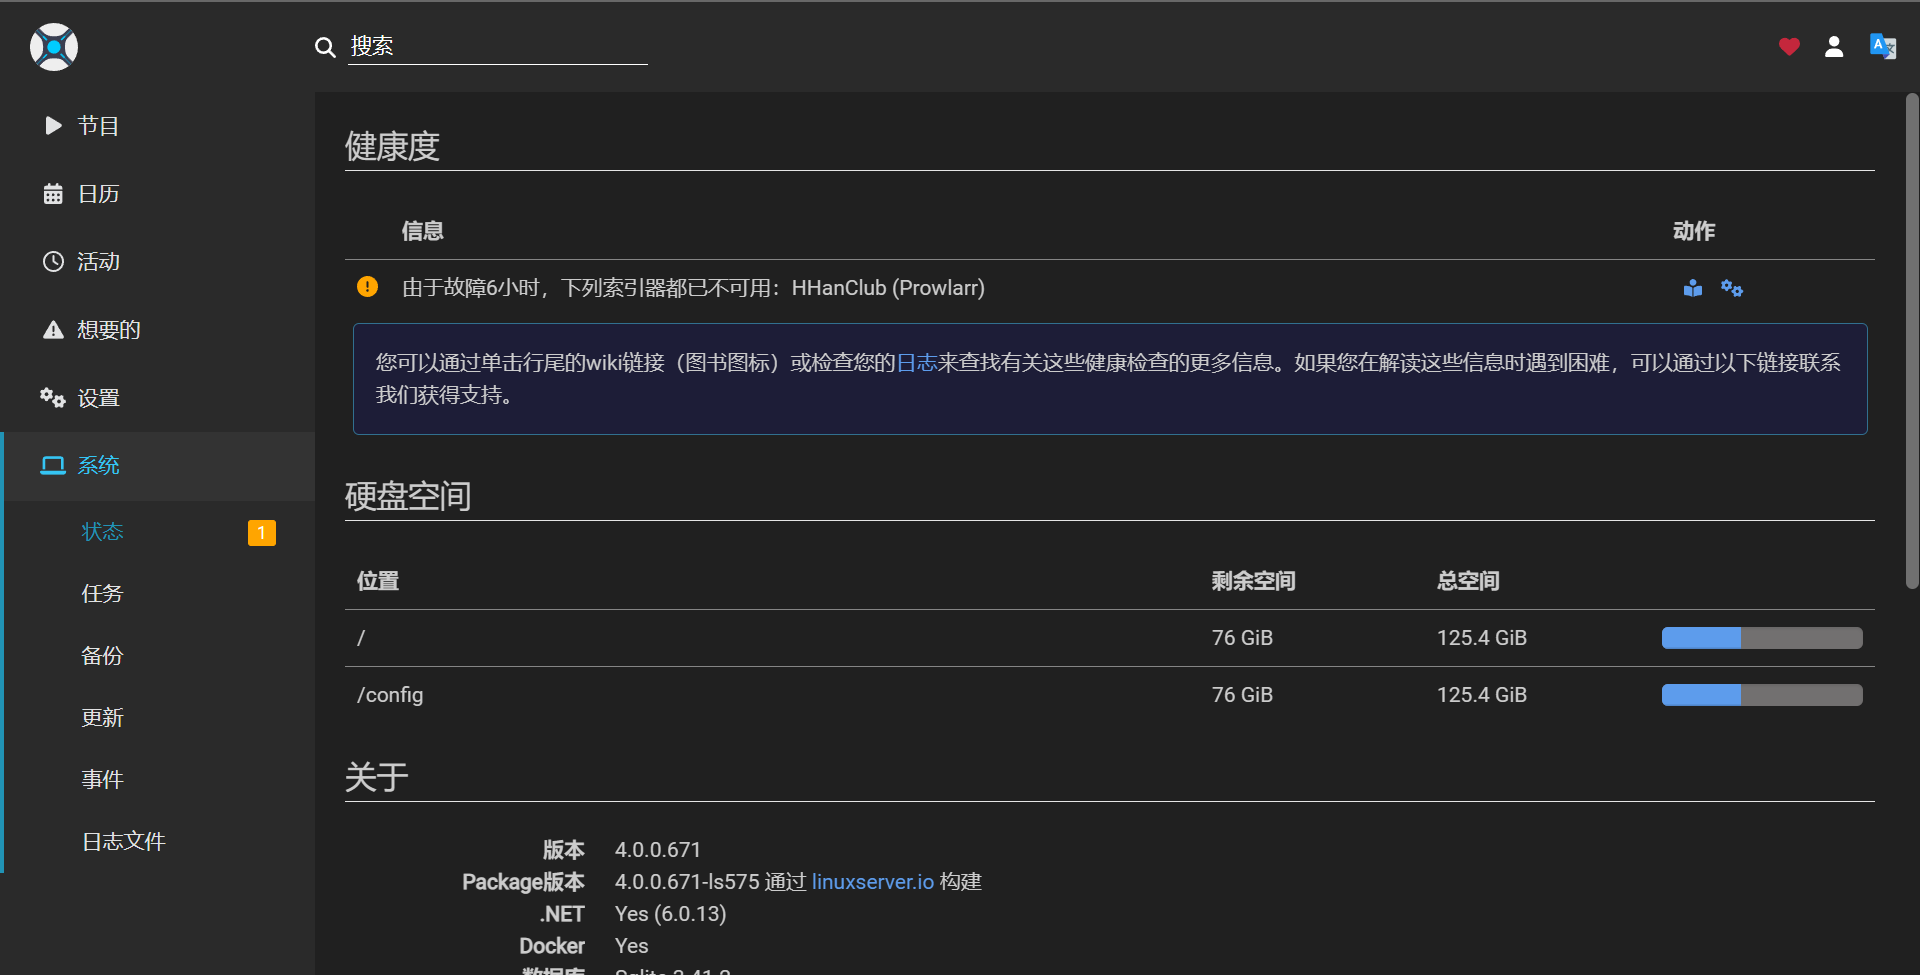
Task: Open 日志文件 from the sidebar
Action: coord(123,841)
